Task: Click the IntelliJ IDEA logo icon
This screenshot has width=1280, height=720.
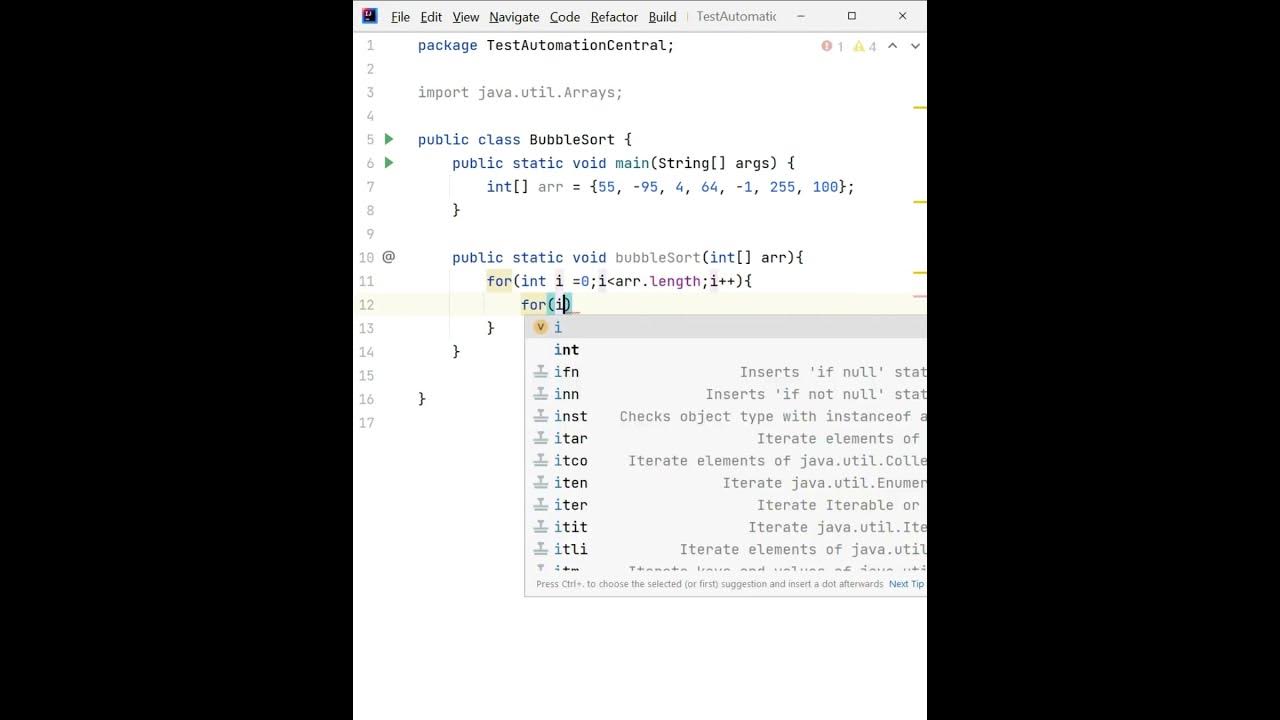Action: (369, 16)
